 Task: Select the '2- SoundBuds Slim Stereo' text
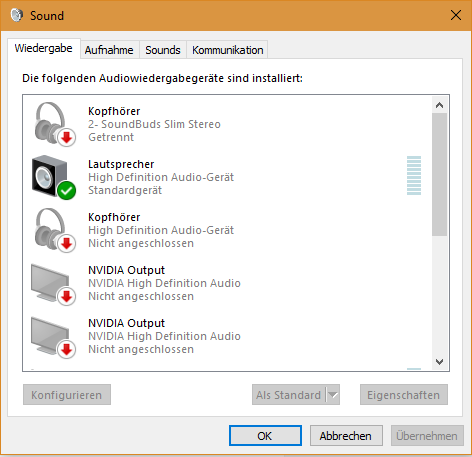click(154, 124)
